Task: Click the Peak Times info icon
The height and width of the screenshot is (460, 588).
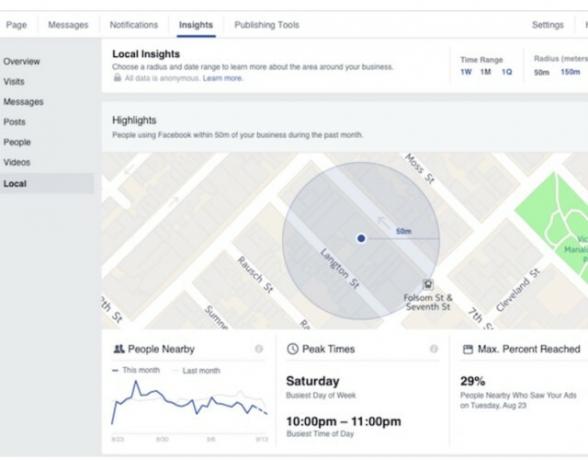Action: click(434, 349)
